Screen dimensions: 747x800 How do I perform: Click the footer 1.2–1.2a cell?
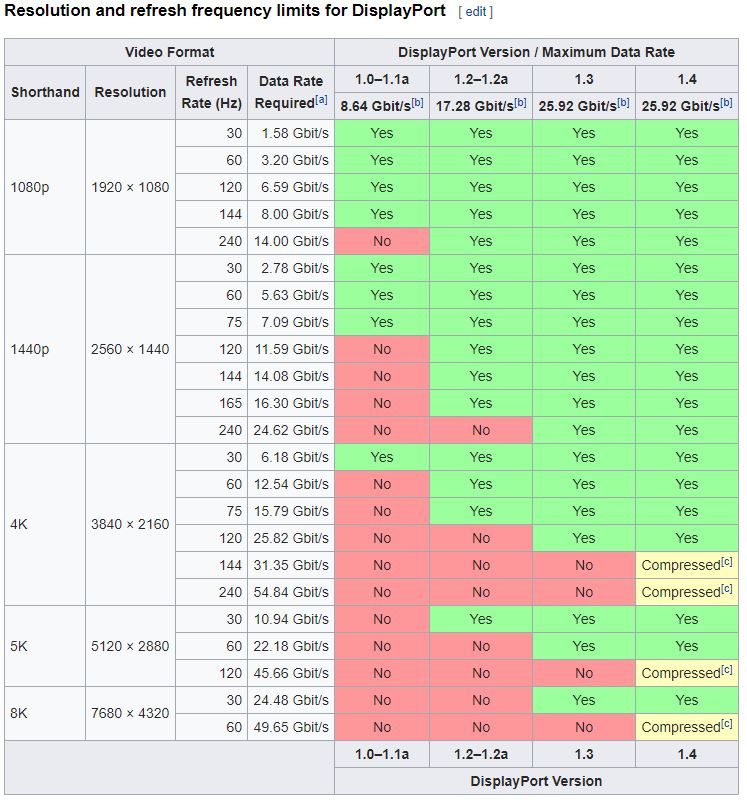coord(481,754)
